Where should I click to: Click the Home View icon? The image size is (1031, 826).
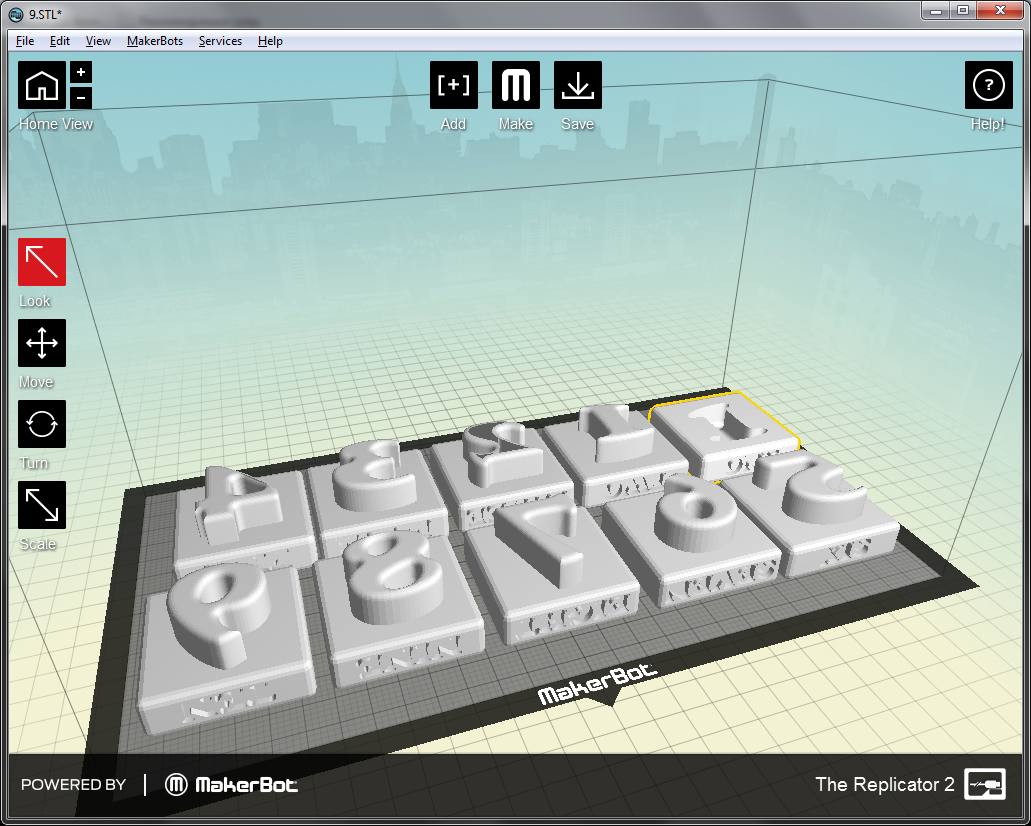click(x=42, y=85)
